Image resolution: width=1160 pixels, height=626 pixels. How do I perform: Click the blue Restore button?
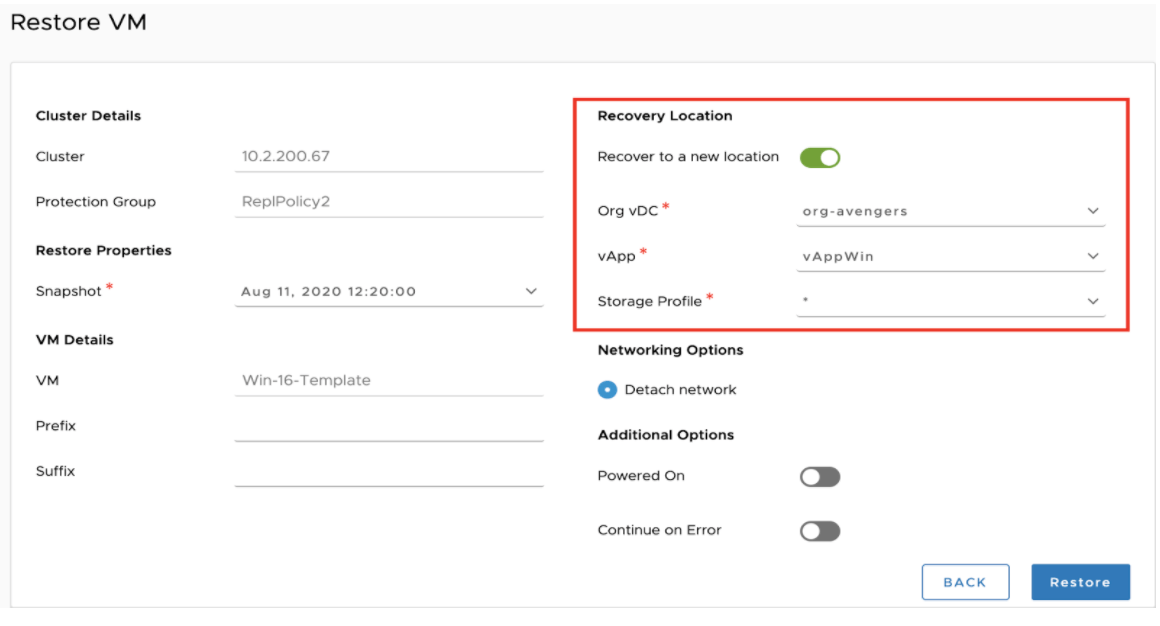[1080, 582]
